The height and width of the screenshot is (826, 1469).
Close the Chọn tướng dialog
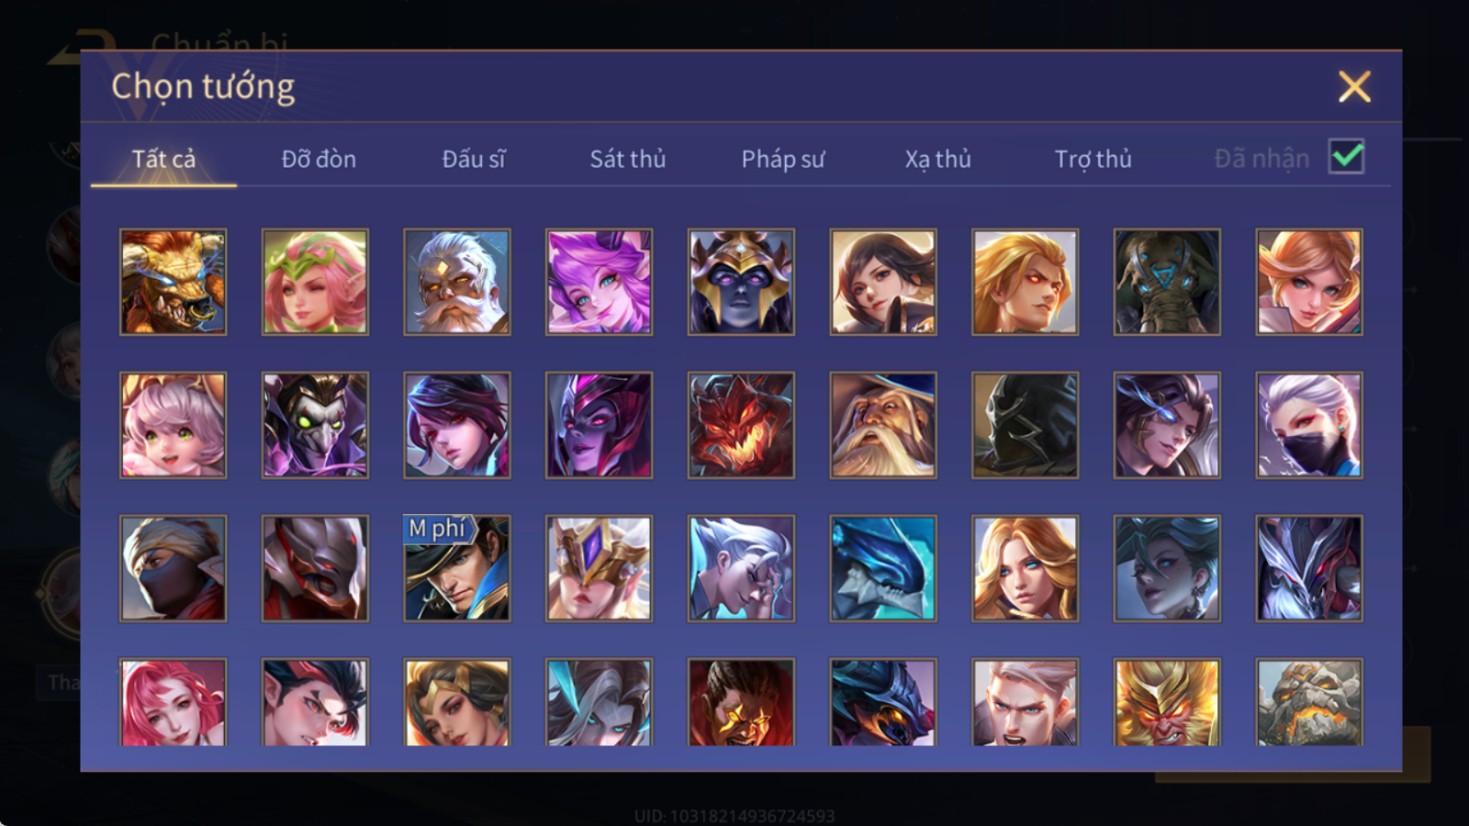click(x=1354, y=87)
